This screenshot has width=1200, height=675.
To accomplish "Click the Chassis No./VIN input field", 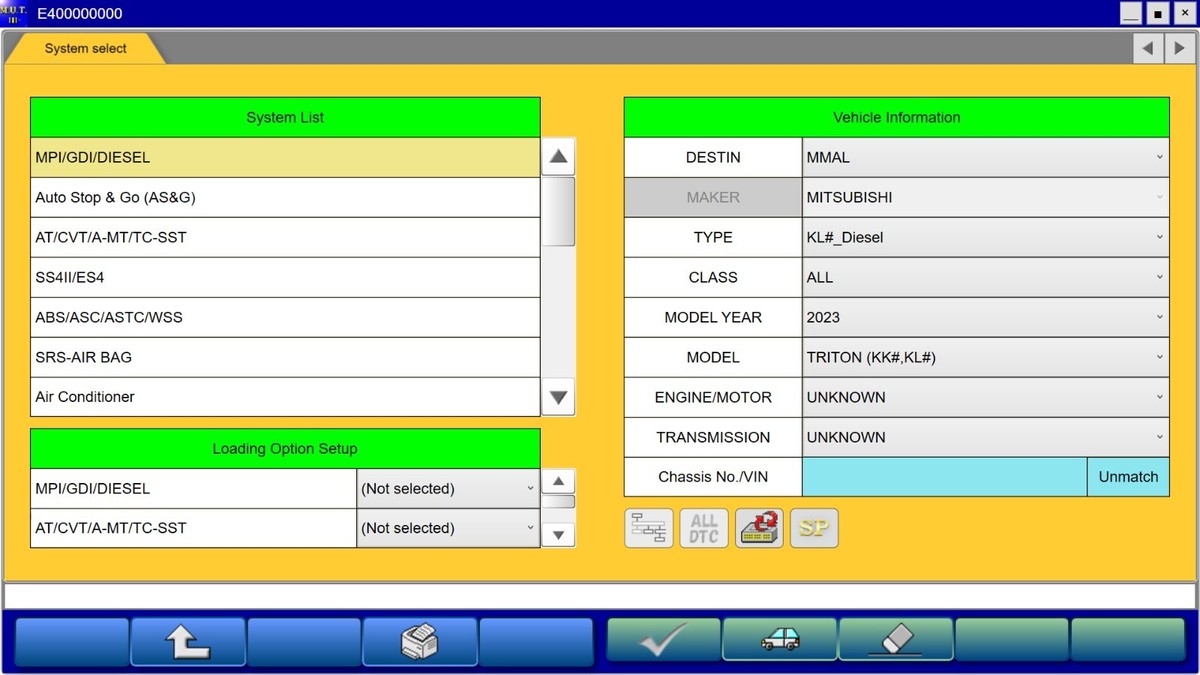I will click(x=944, y=477).
